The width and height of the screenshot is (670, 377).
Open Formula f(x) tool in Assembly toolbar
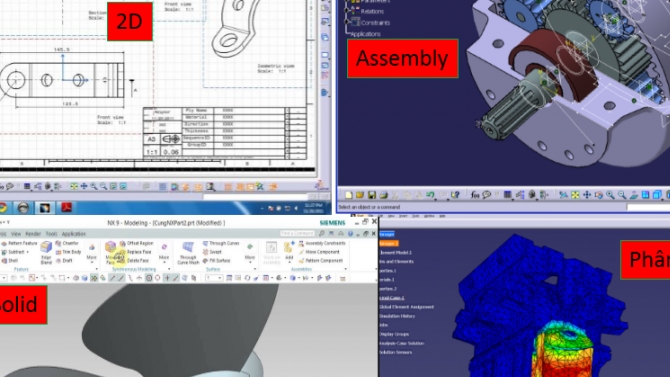(x=475, y=195)
